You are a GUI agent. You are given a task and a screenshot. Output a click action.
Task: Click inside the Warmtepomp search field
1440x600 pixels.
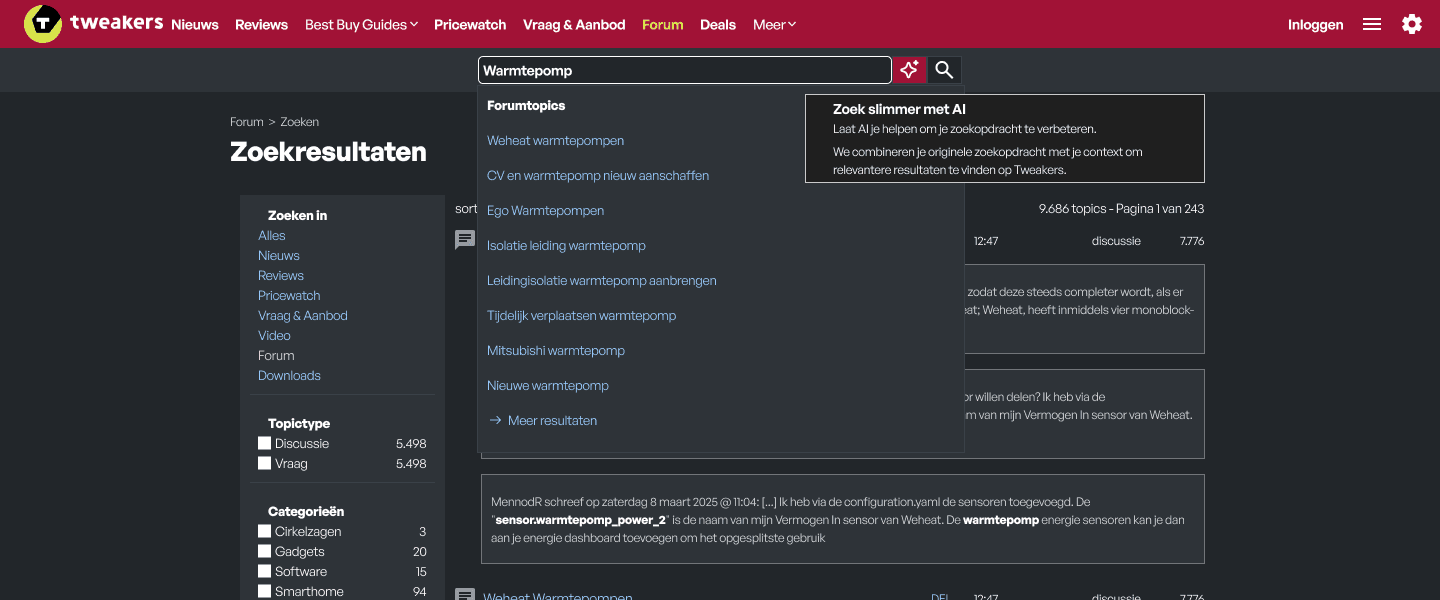685,70
